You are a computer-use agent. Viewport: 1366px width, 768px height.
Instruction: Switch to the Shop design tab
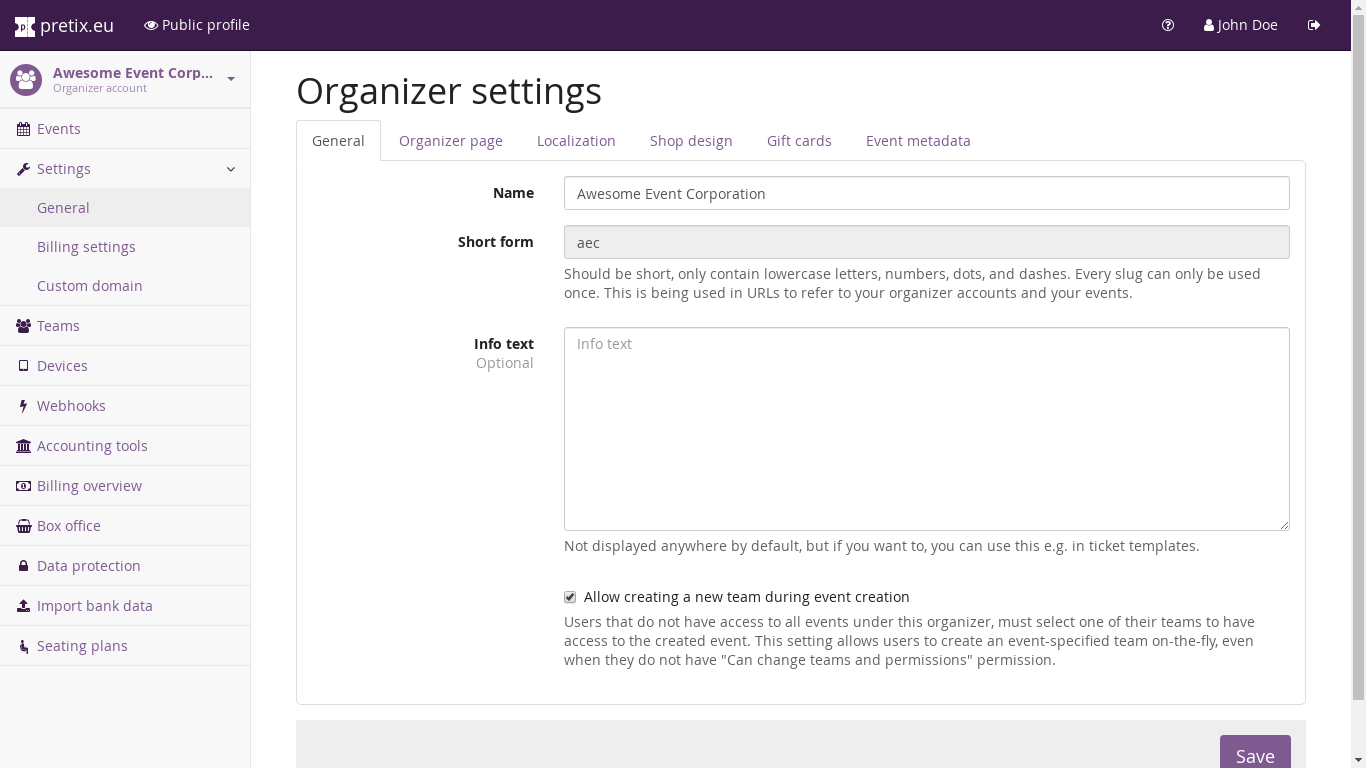pyautogui.click(x=691, y=141)
